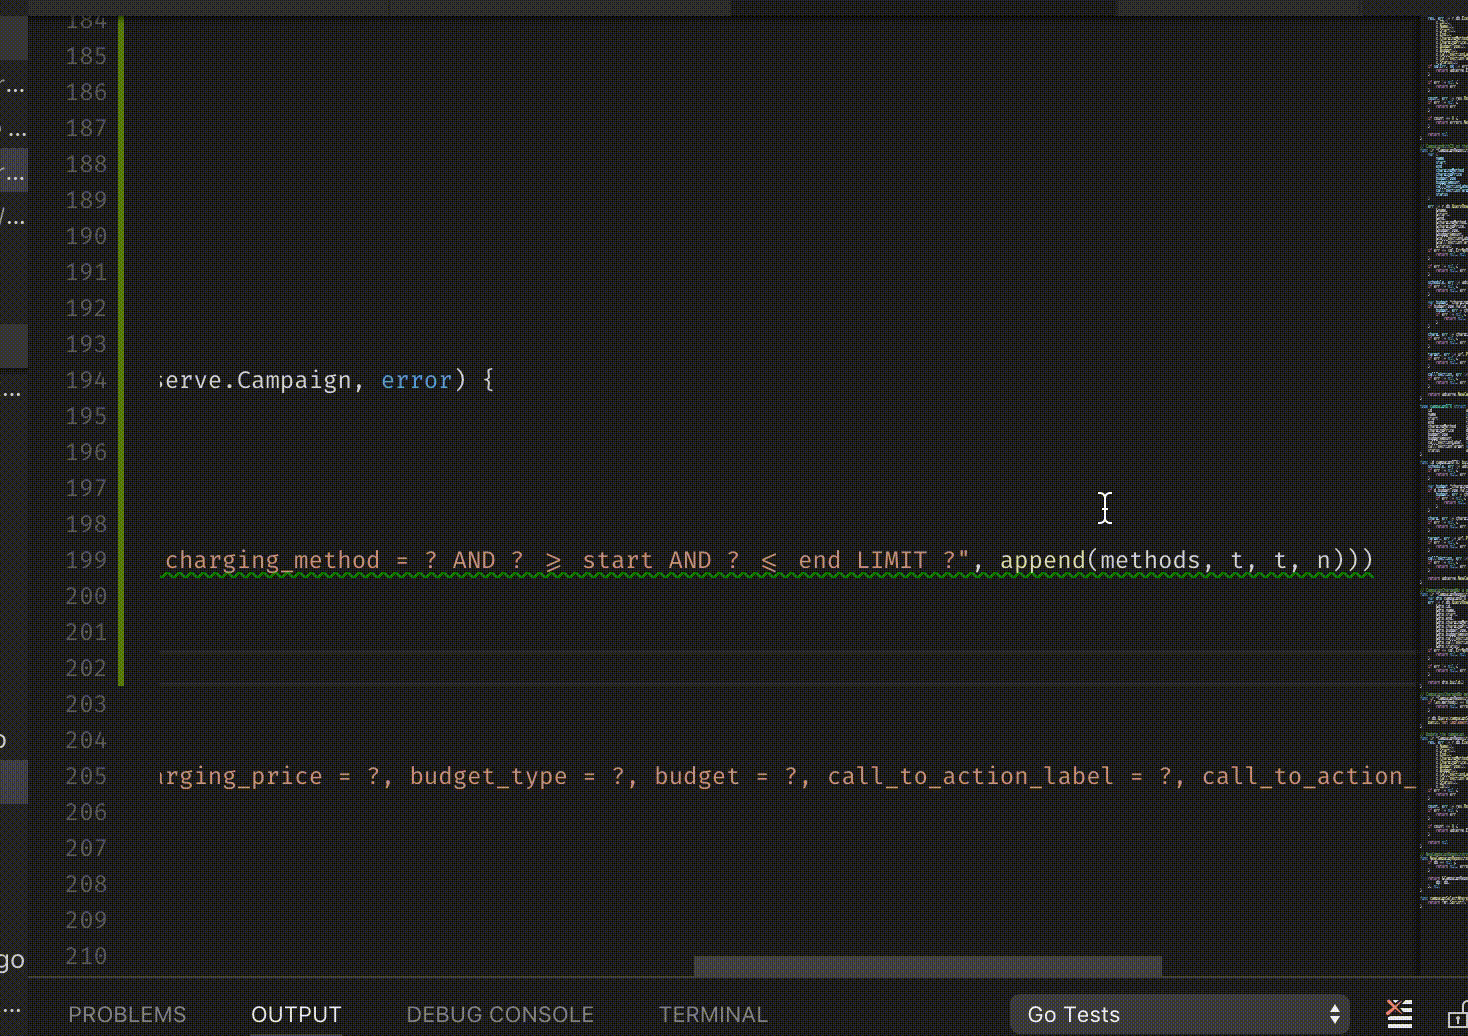Click the error keyword on line 194
The width and height of the screenshot is (1468, 1036).
tap(416, 380)
